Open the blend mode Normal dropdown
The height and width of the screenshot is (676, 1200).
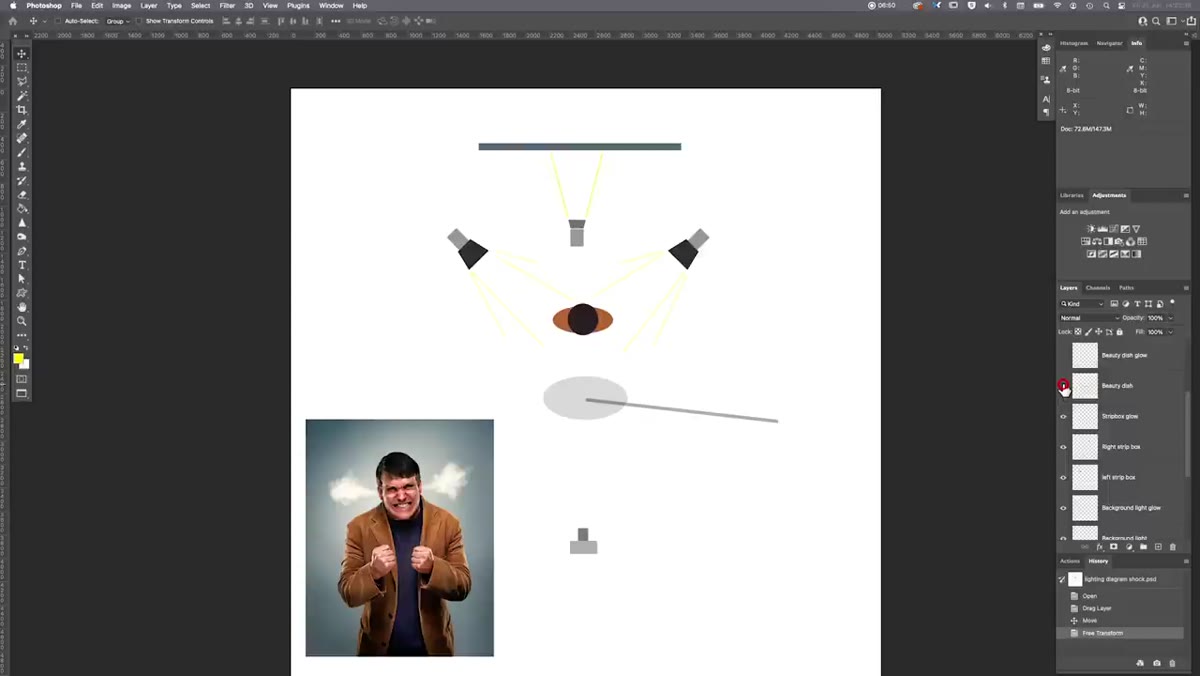[x=1088, y=318]
